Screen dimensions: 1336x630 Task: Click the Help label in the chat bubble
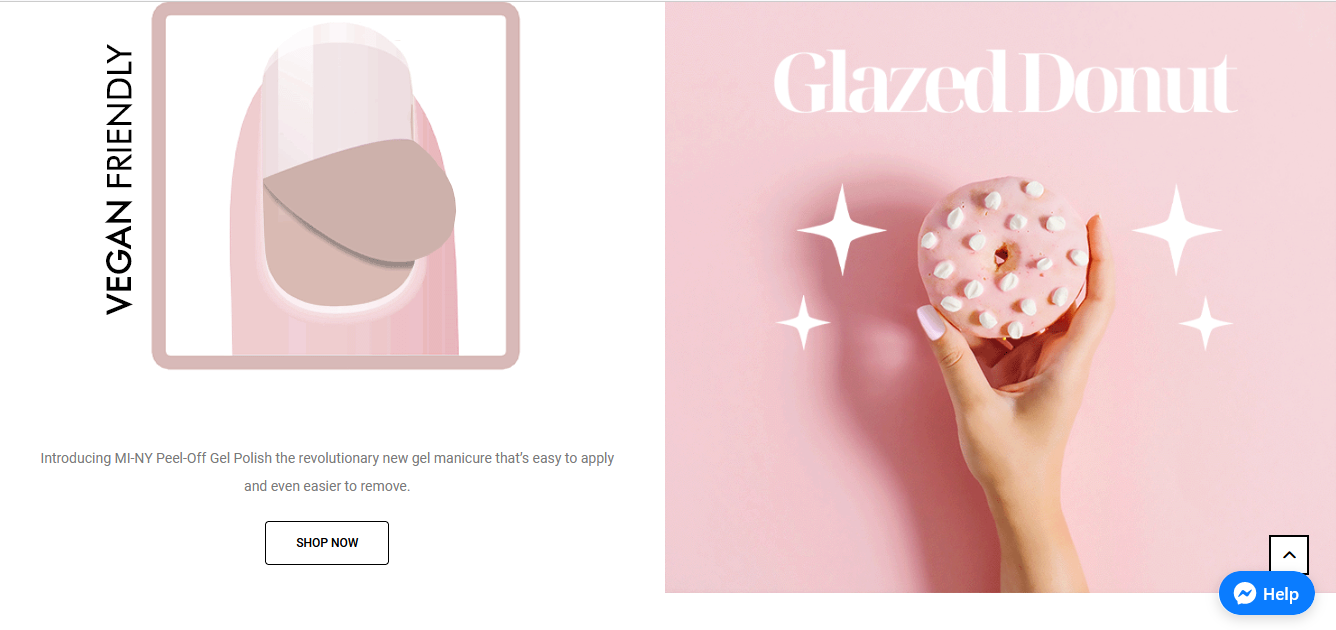(x=1281, y=594)
